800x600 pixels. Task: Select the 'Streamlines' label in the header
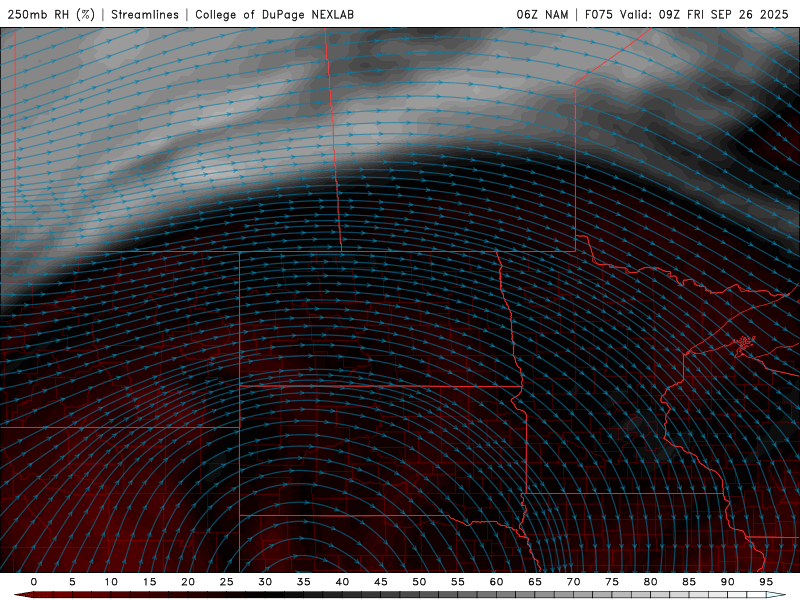145,14
